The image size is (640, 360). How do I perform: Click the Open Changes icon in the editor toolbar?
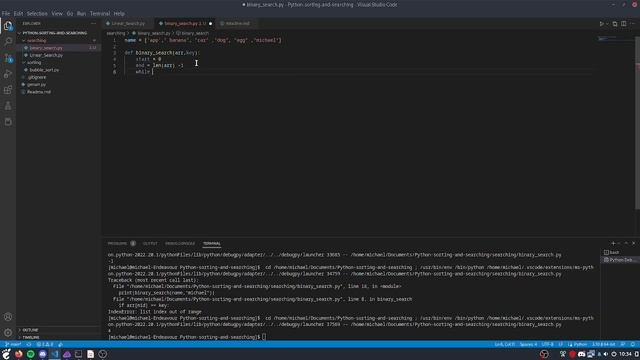pos(615,24)
